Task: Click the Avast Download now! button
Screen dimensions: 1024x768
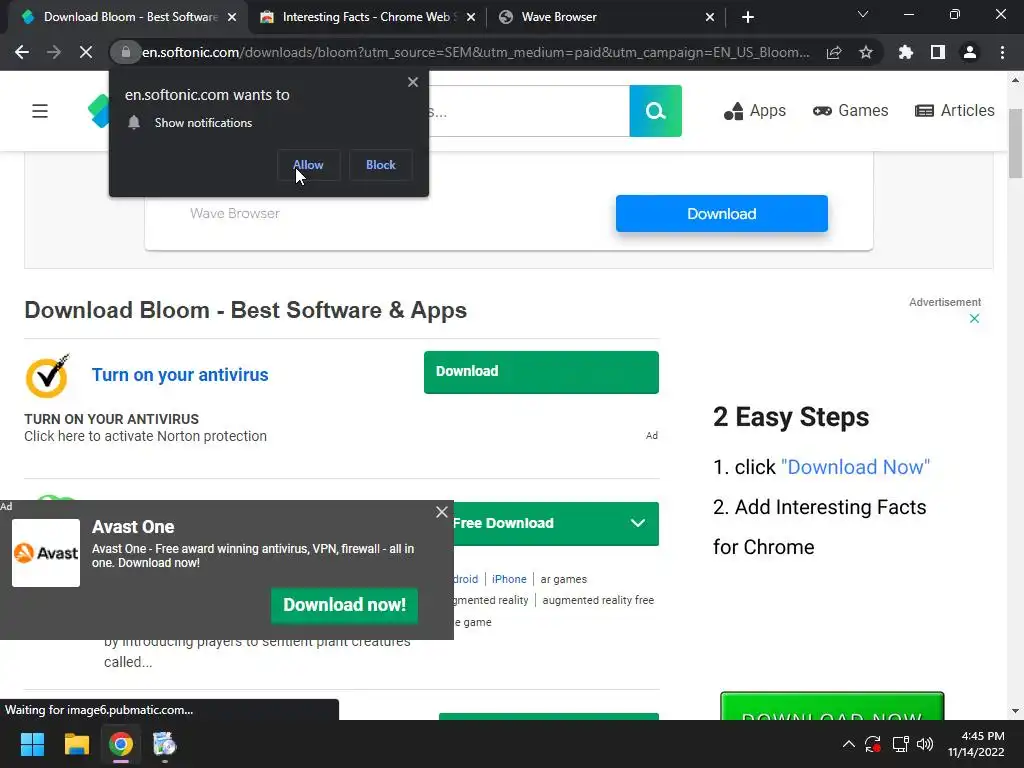Action: coord(344,605)
